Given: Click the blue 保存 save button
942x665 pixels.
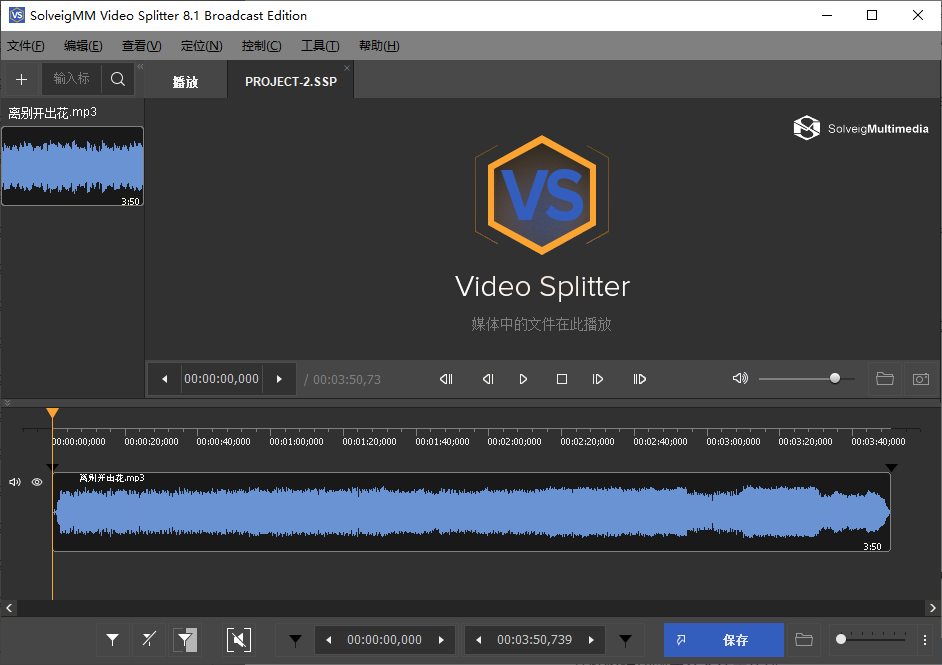Looking at the screenshot, I should [x=723, y=640].
